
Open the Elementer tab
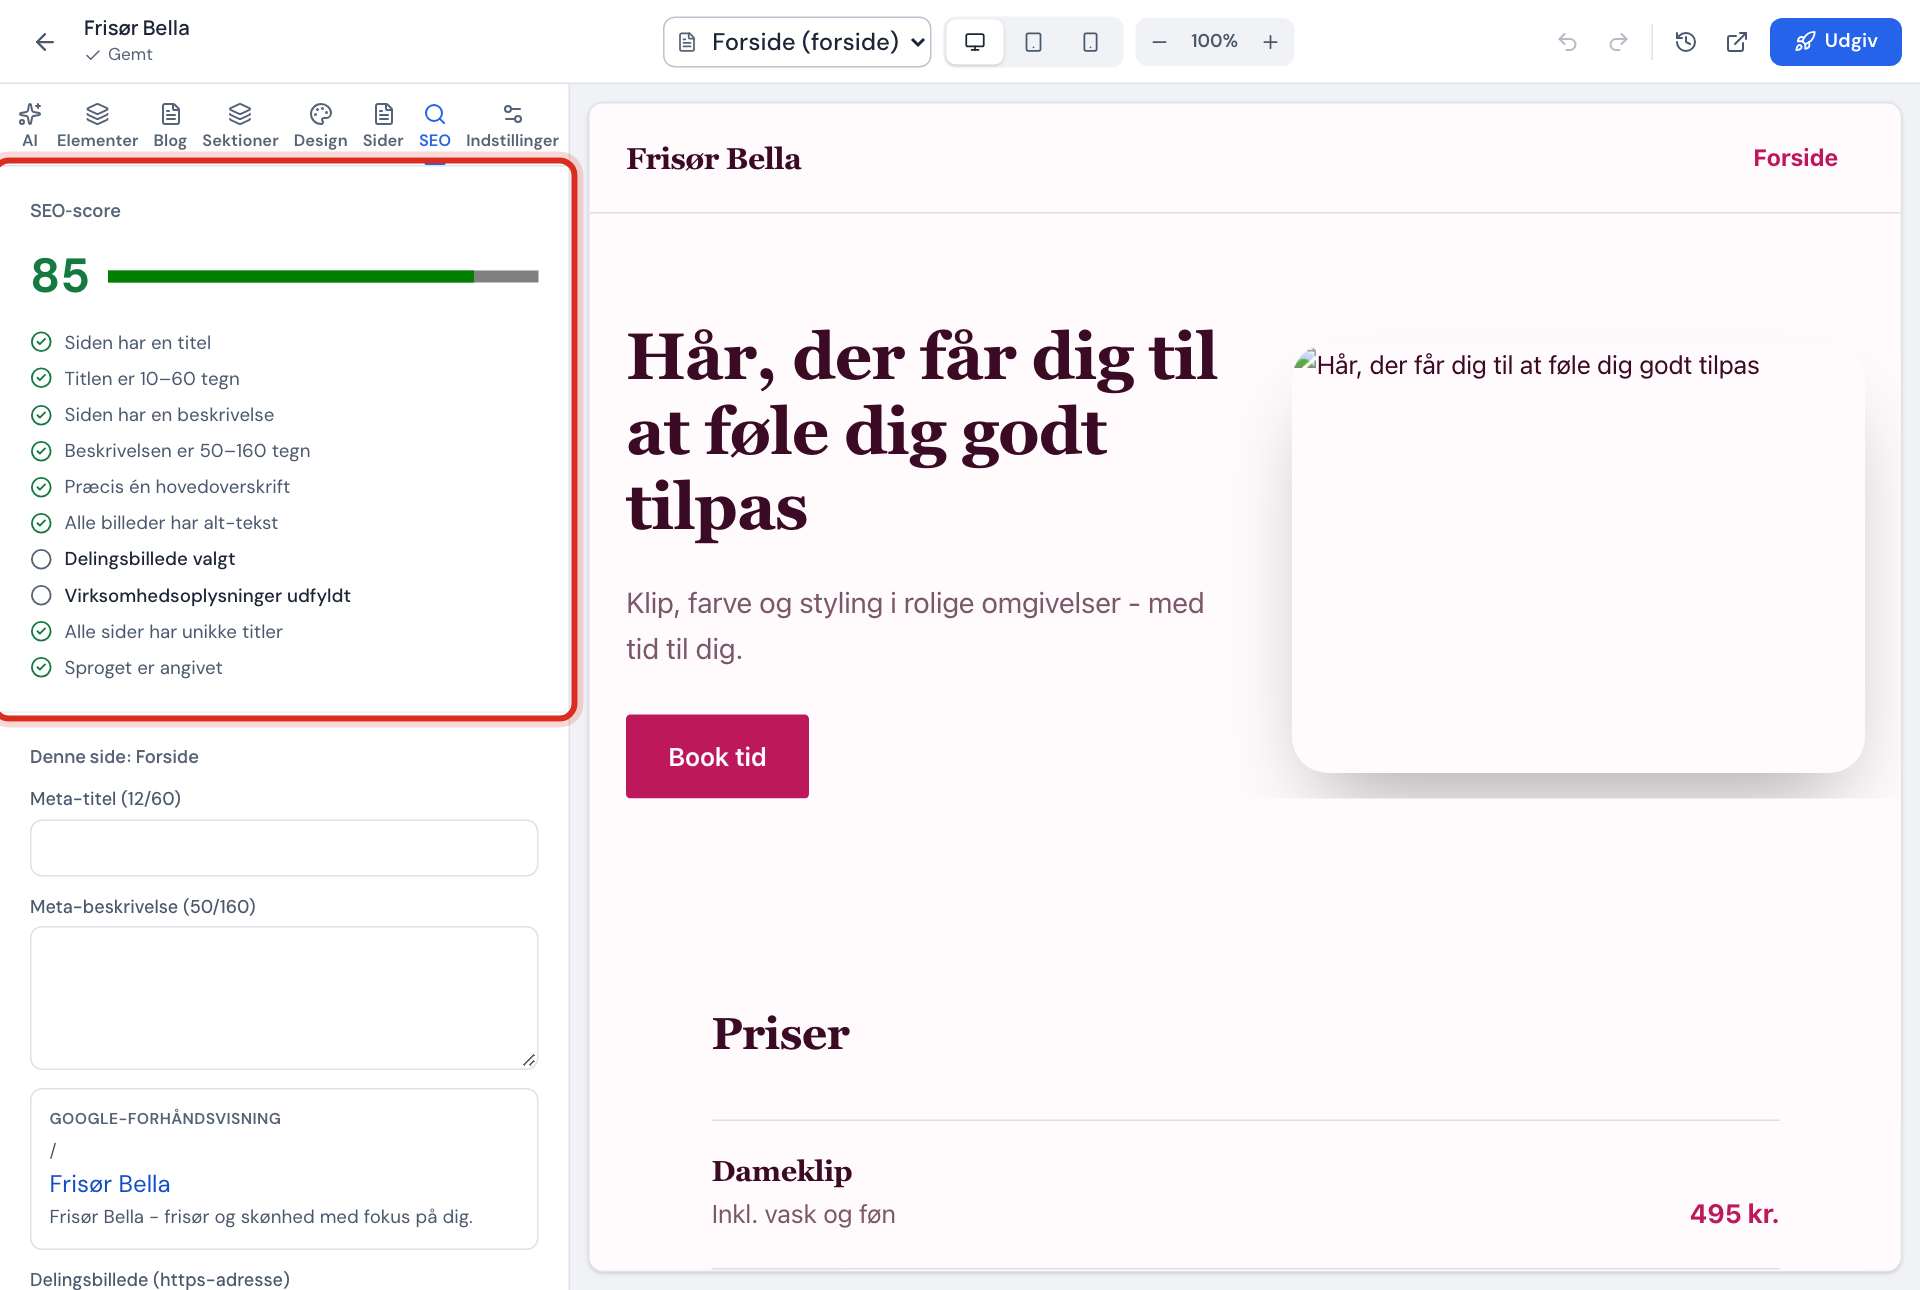click(x=97, y=125)
